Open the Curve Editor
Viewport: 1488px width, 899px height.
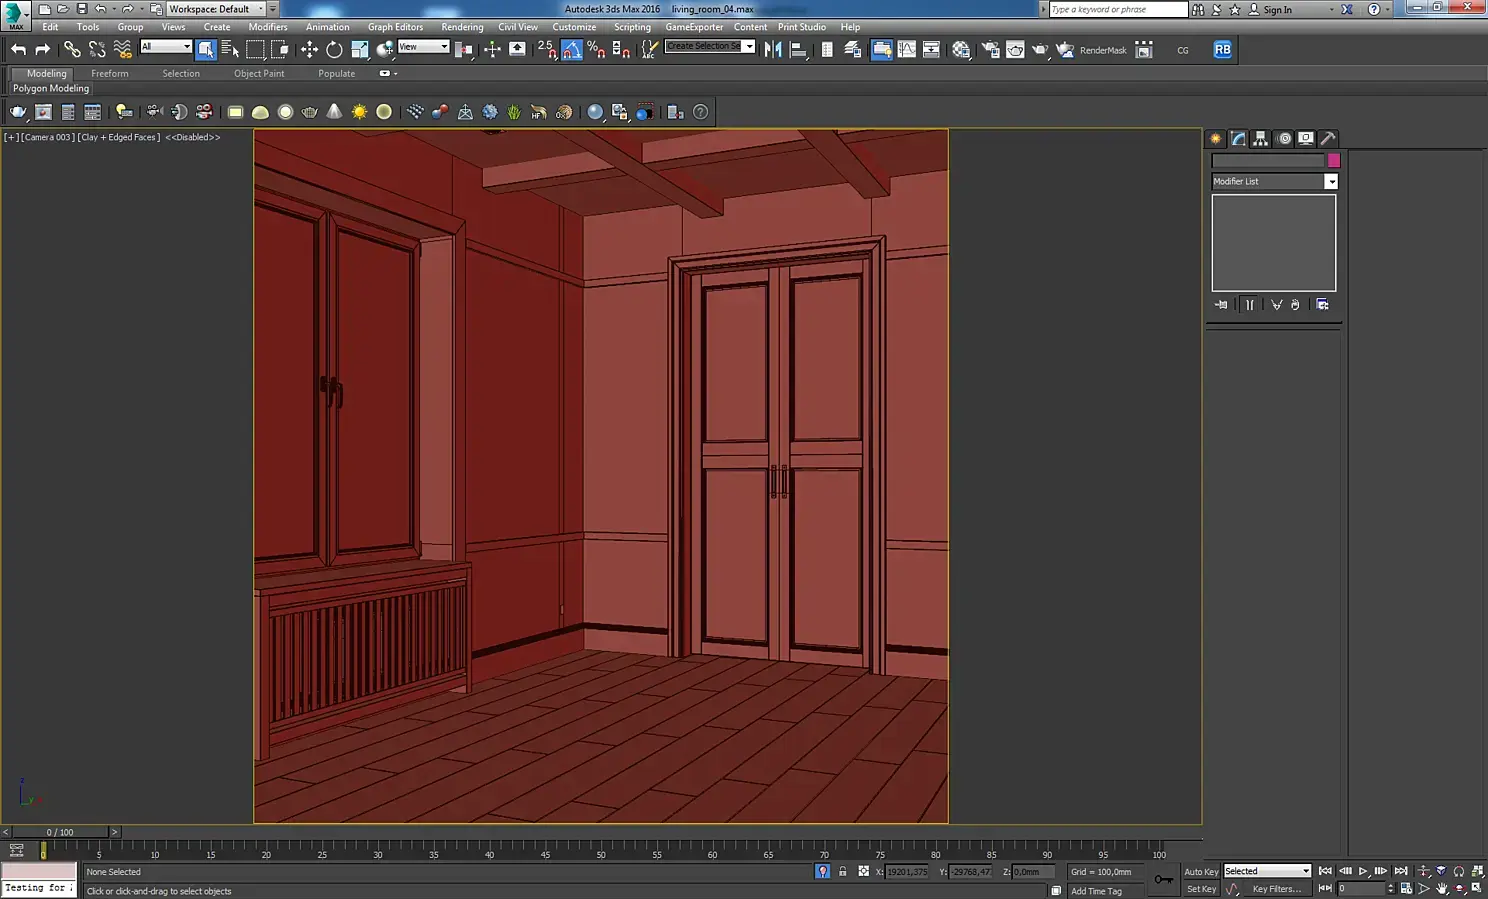pyautogui.click(x=906, y=49)
